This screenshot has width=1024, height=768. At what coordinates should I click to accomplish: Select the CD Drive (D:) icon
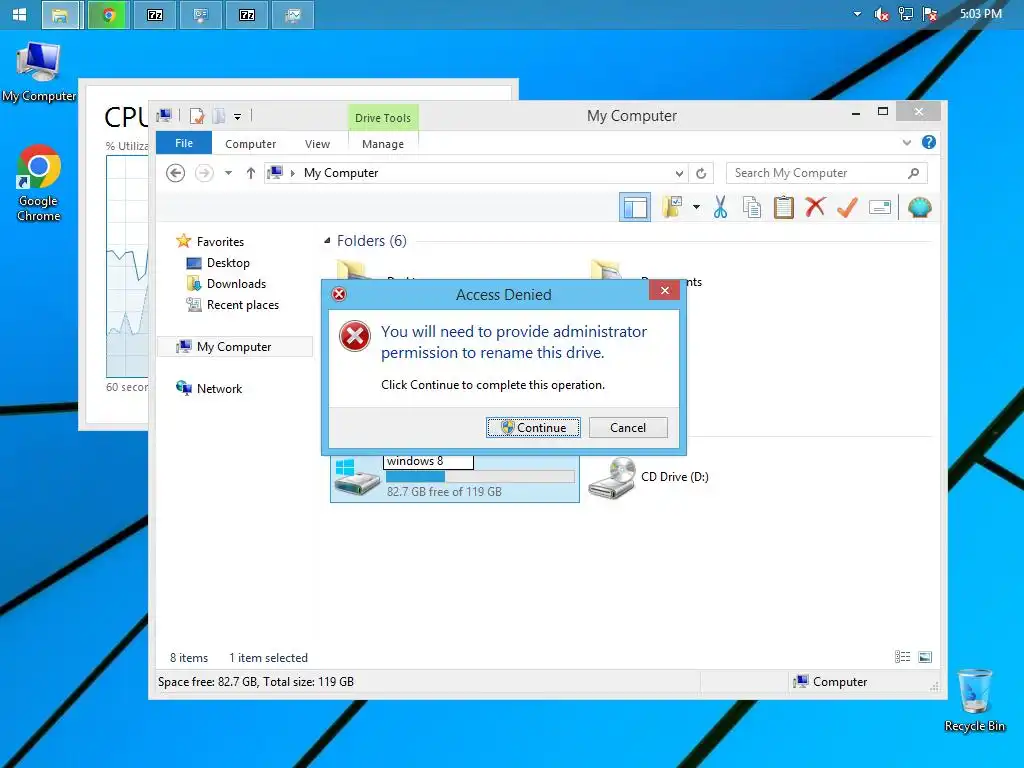[612, 478]
